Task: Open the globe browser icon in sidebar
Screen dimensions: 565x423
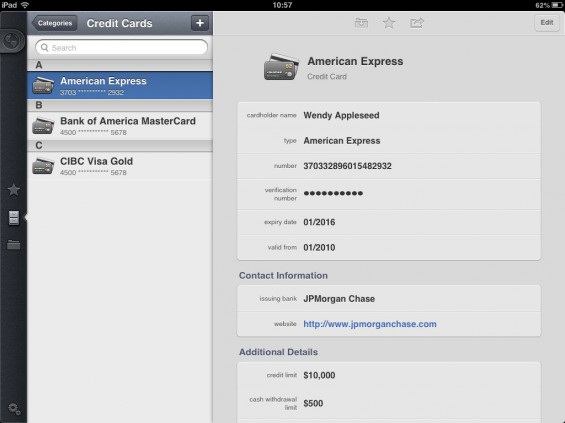Action: coord(12,41)
